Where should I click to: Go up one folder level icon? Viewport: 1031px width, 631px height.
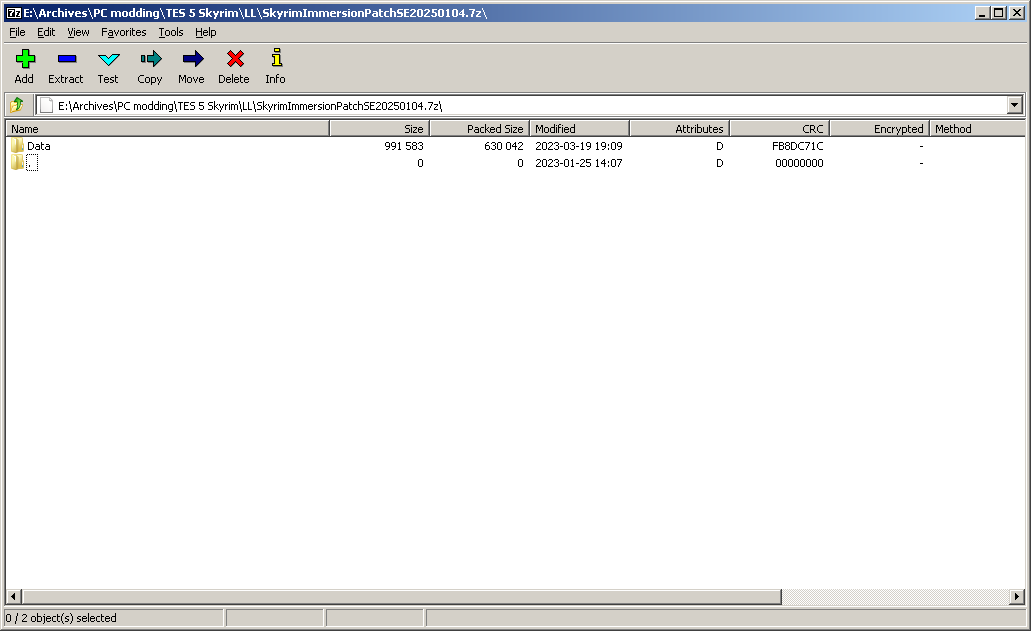coord(16,105)
